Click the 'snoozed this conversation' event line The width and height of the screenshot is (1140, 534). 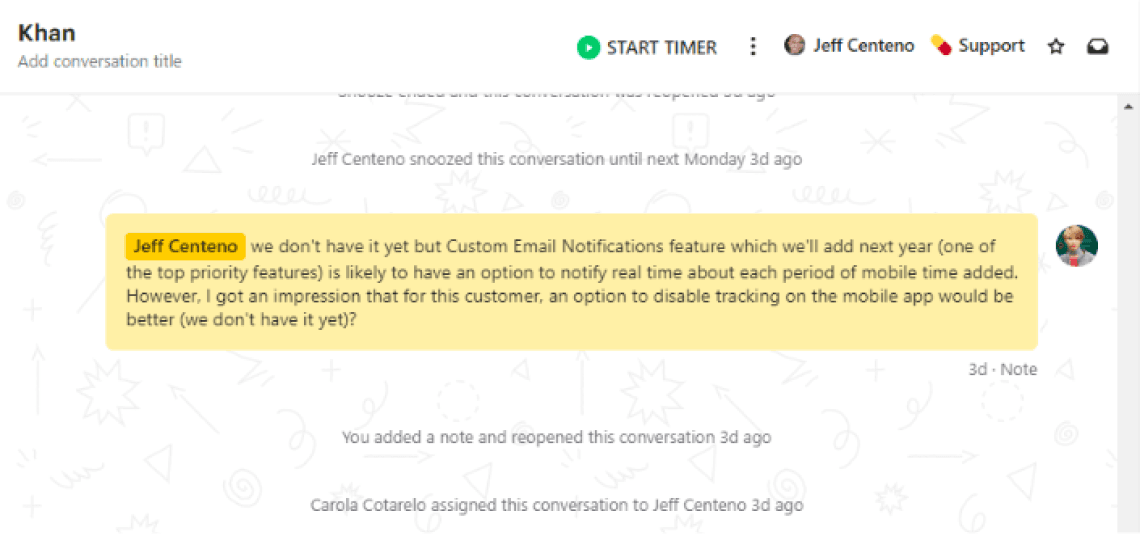556,159
